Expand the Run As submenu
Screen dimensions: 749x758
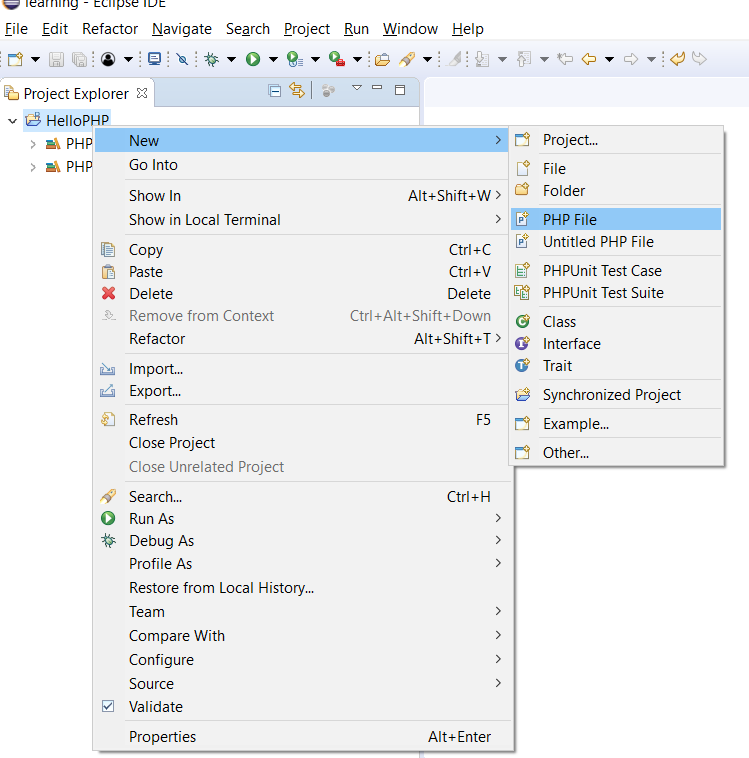click(301, 519)
